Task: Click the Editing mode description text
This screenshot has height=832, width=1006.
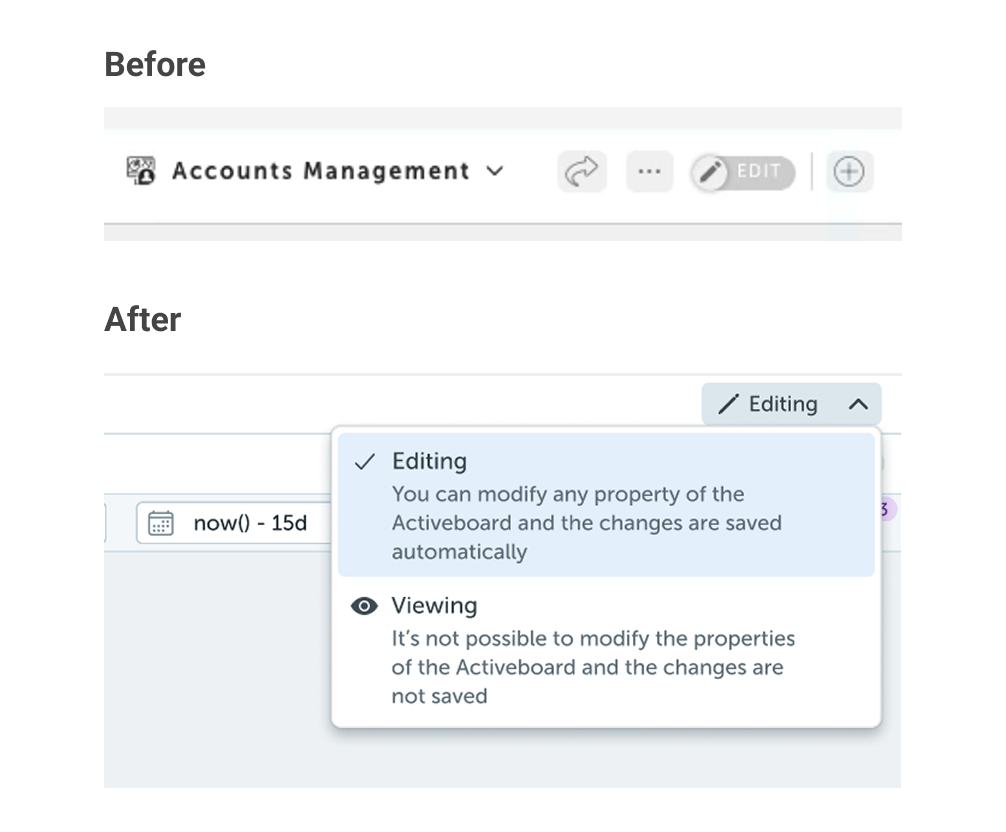Action: (x=586, y=523)
